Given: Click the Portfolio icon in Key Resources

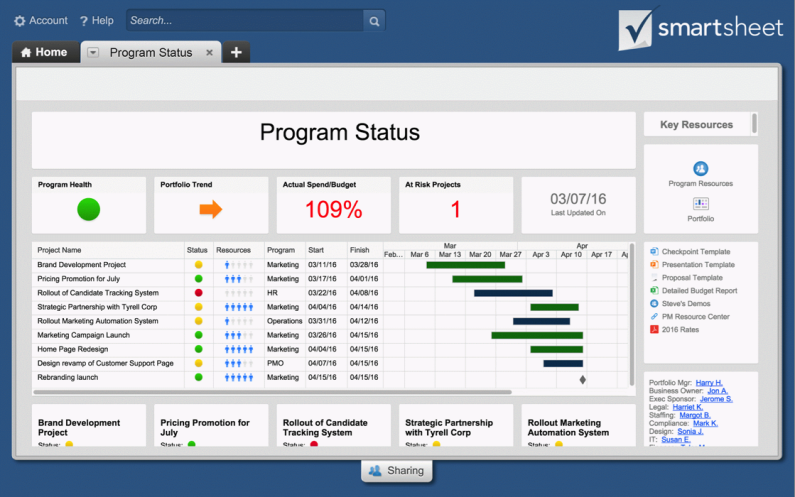Looking at the screenshot, I should [x=700, y=203].
